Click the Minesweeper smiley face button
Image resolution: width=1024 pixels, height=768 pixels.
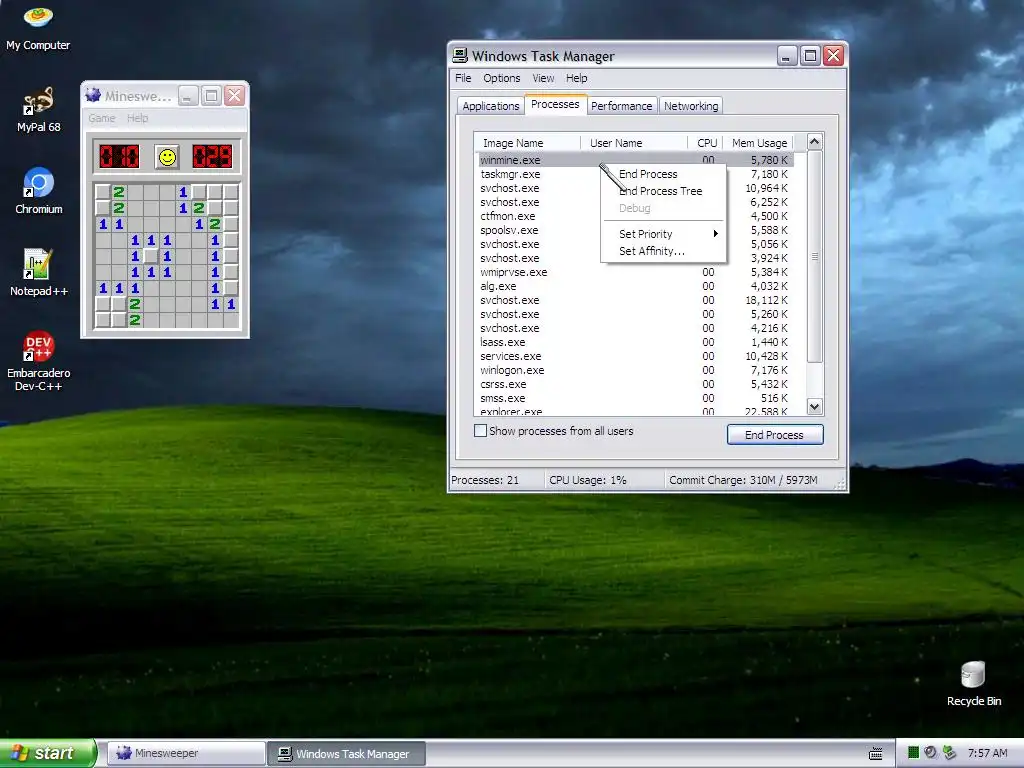pos(167,157)
